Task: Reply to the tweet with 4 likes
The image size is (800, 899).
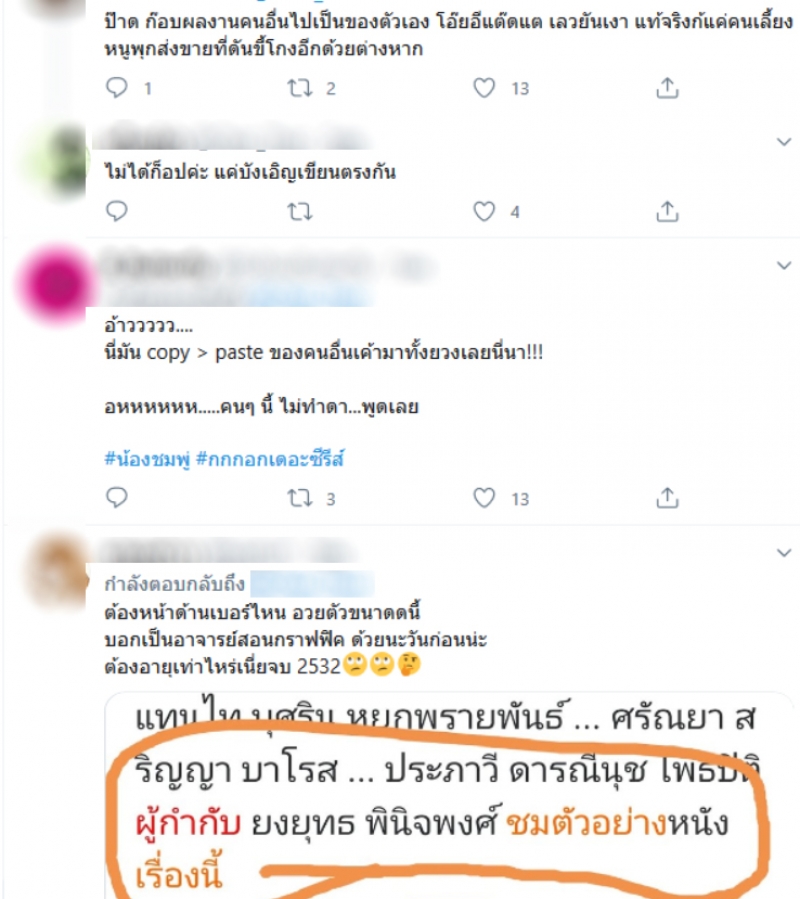Action: click(117, 211)
